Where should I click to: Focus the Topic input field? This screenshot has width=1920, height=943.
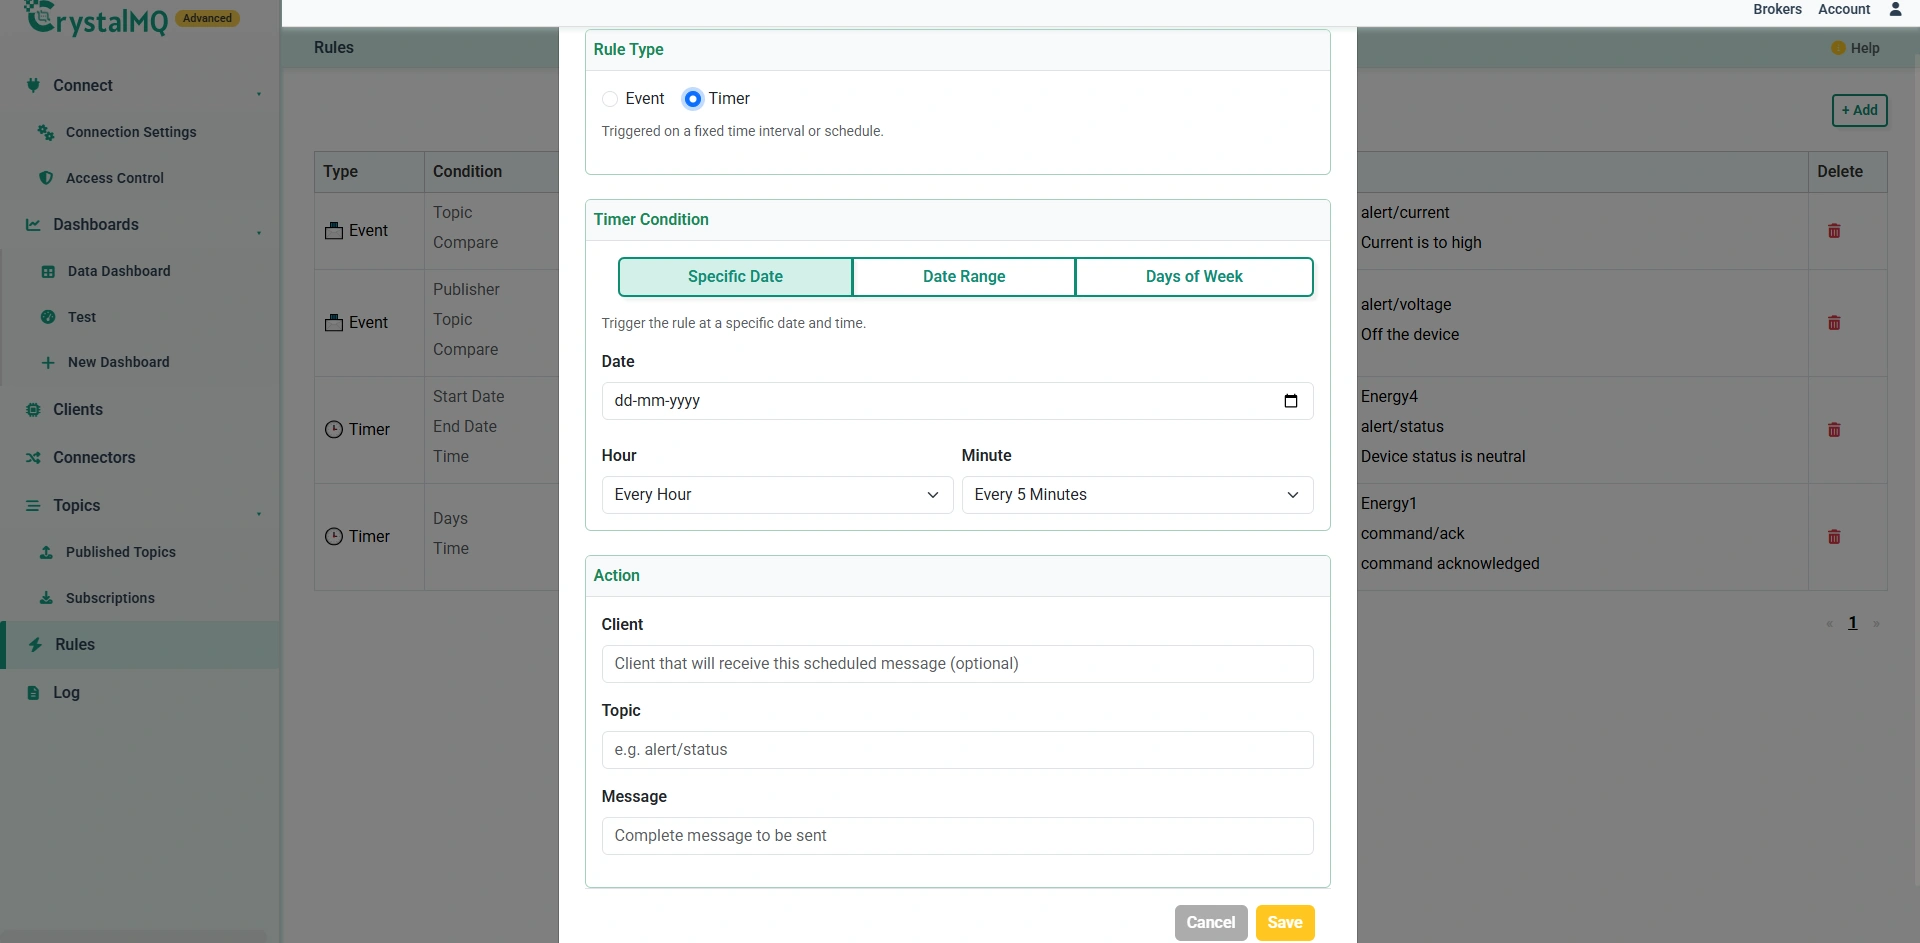[x=957, y=750]
